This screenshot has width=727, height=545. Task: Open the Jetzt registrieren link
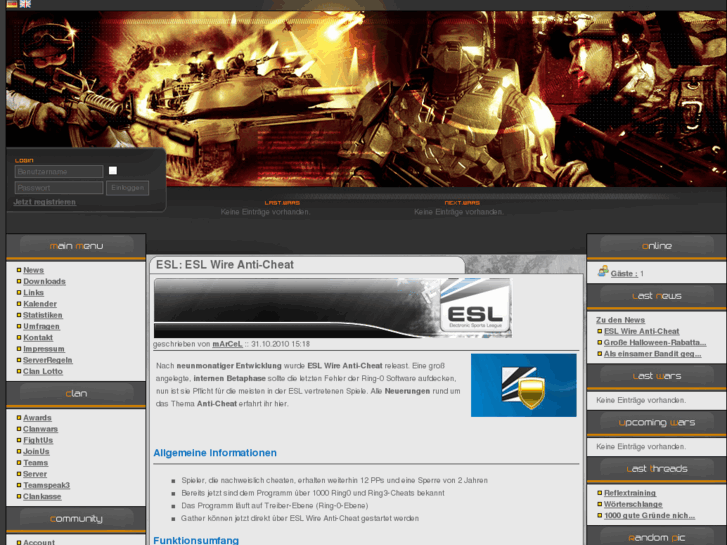45,202
